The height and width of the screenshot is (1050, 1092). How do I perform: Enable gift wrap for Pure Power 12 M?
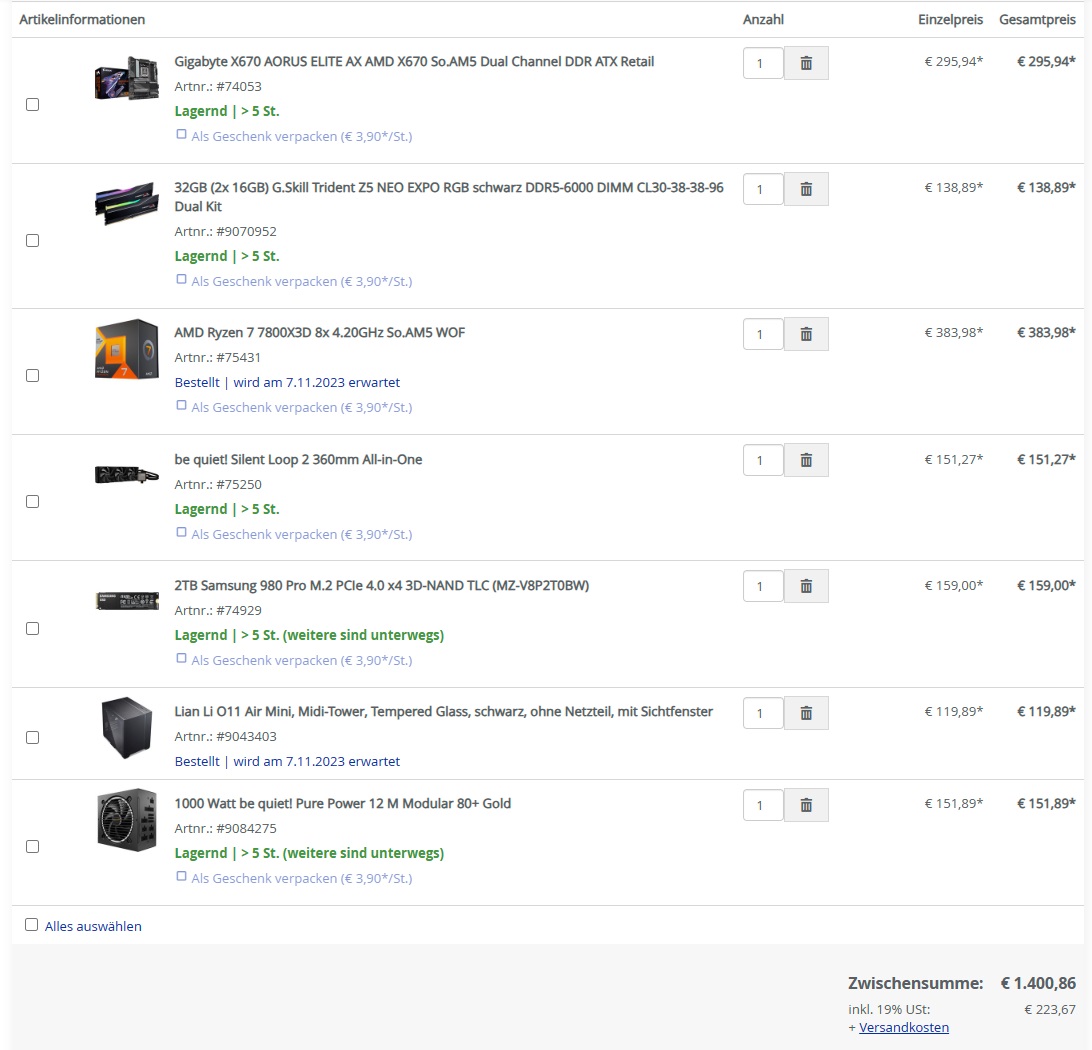(181, 876)
